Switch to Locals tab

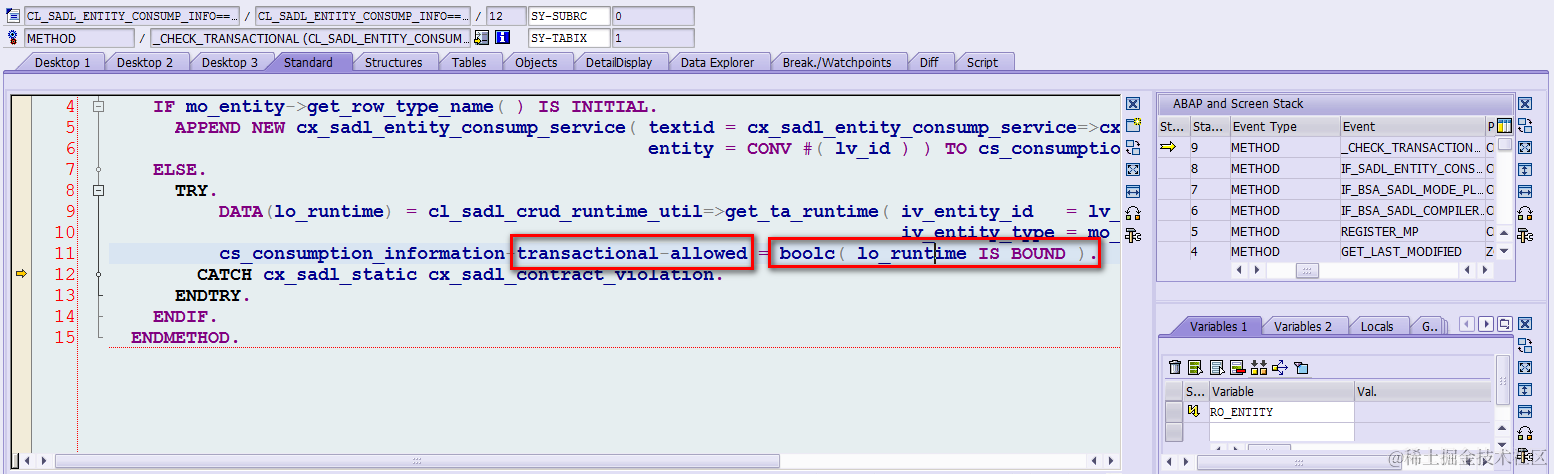click(x=1377, y=326)
